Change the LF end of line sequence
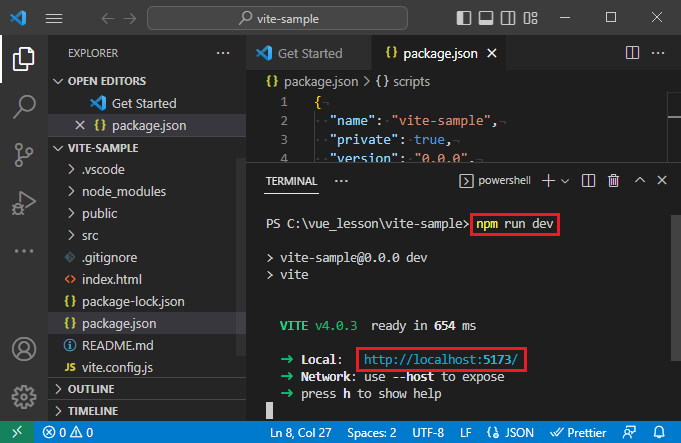The height and width of the screenshot is (443, 681). pyautogui.click(x=466, y=433)
